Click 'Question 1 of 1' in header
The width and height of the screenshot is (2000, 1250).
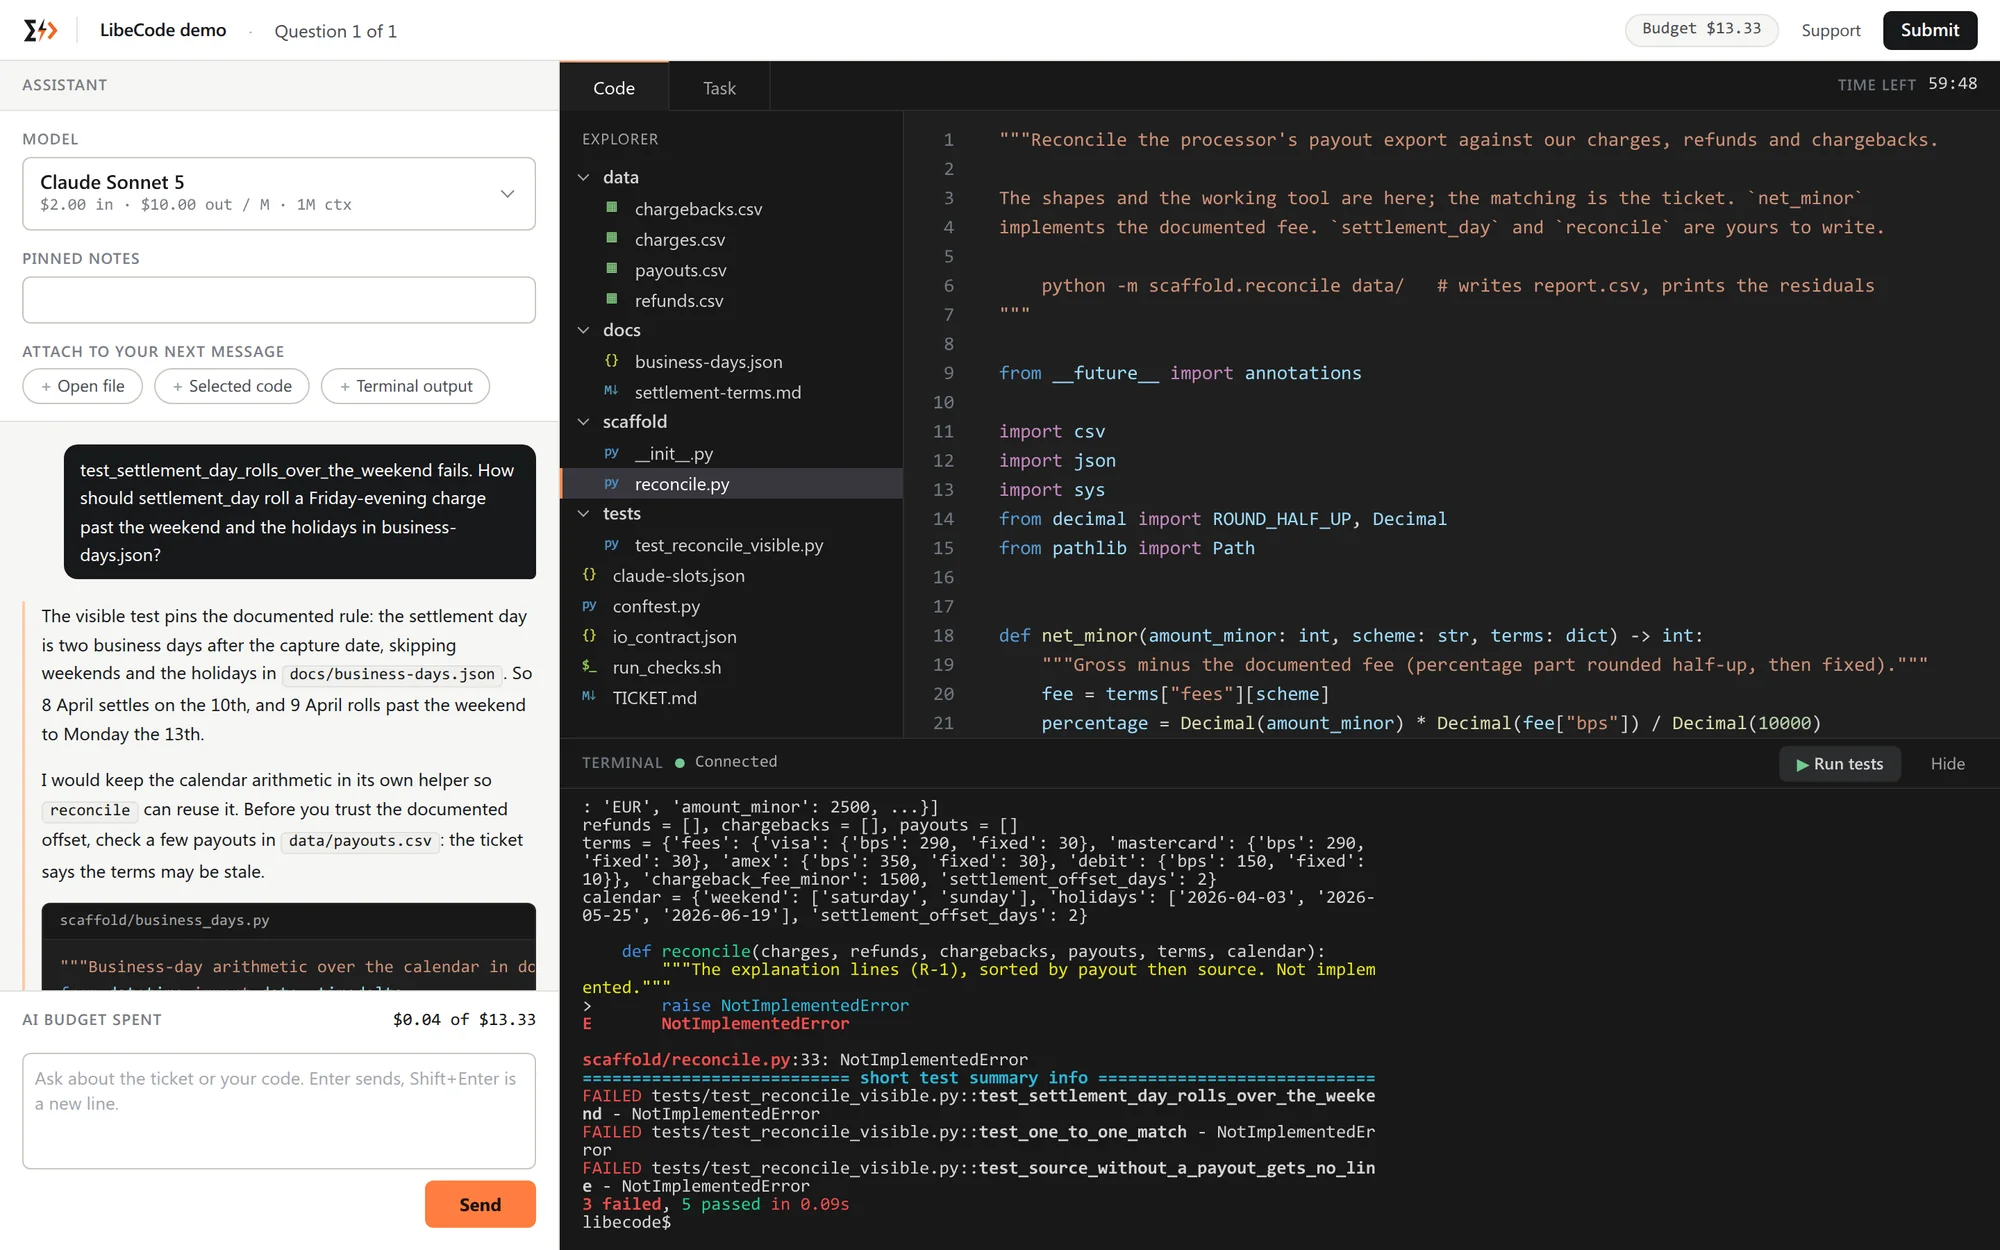click(x=336, y=31)
